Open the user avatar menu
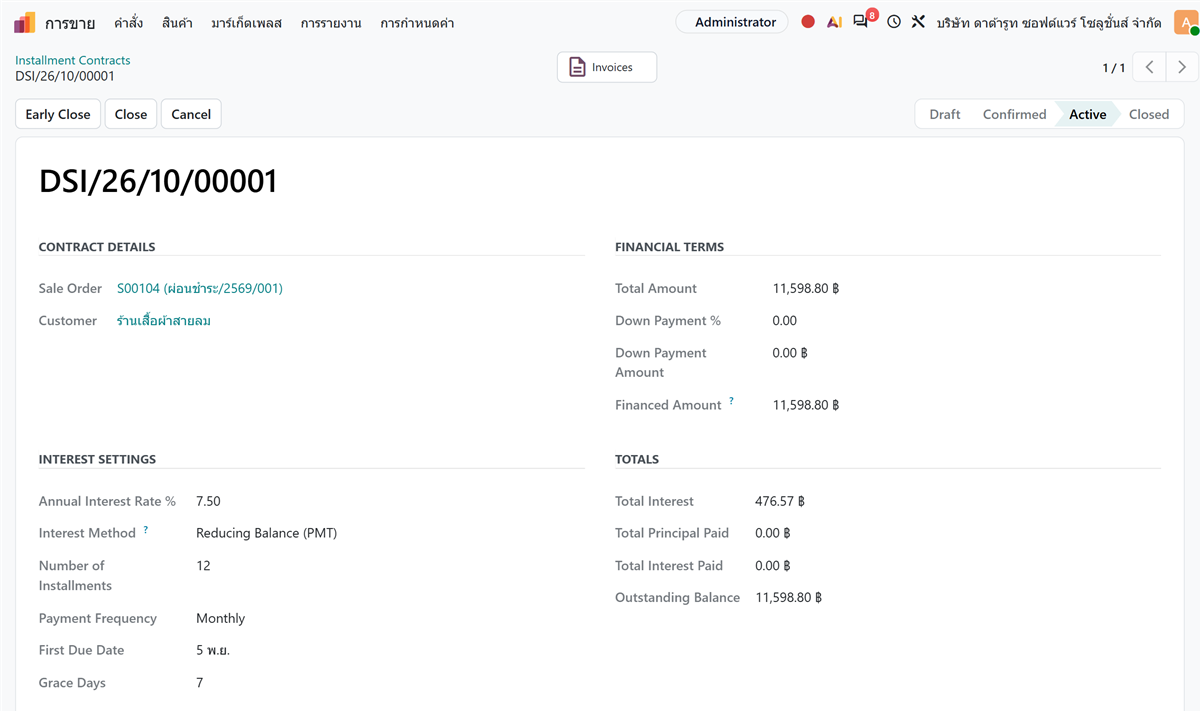Screen dimensions: 1200x711 click(x=1185, y=22)
